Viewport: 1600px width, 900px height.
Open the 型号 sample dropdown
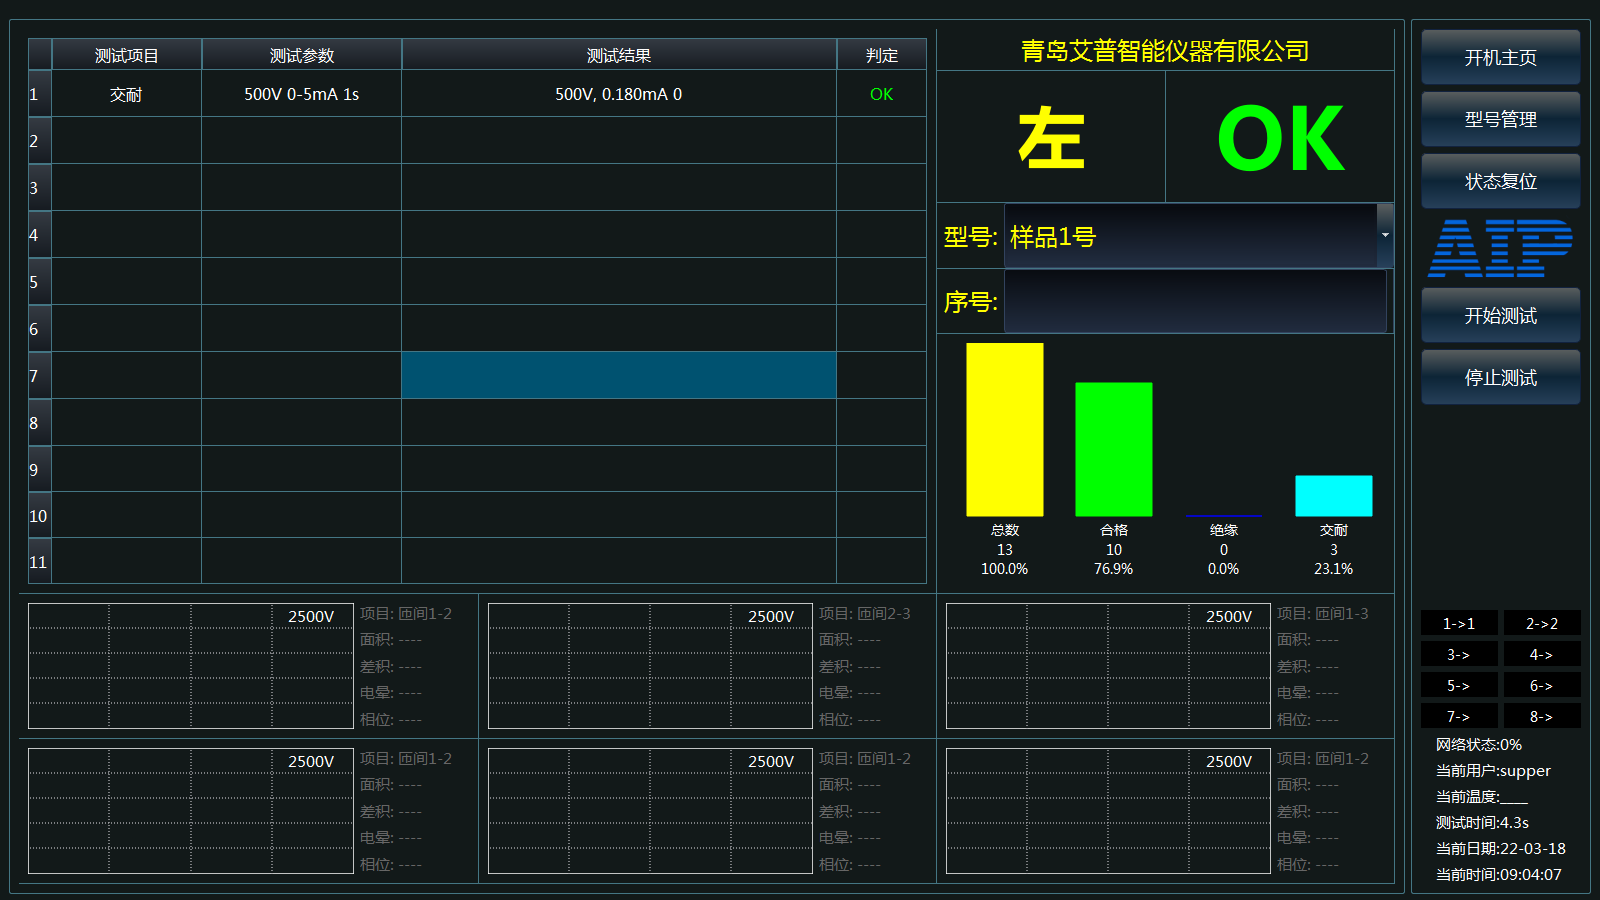[x=1385, y=236]
